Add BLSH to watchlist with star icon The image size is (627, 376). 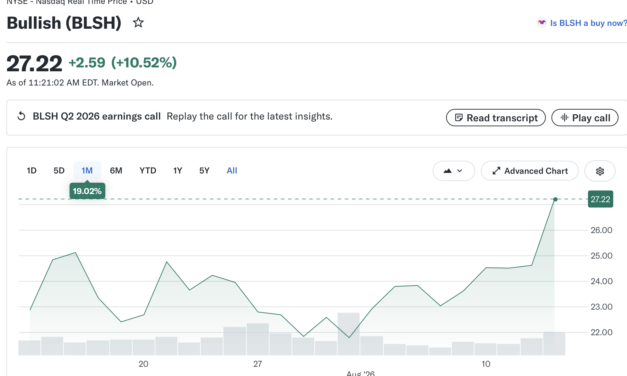[138, 22]
